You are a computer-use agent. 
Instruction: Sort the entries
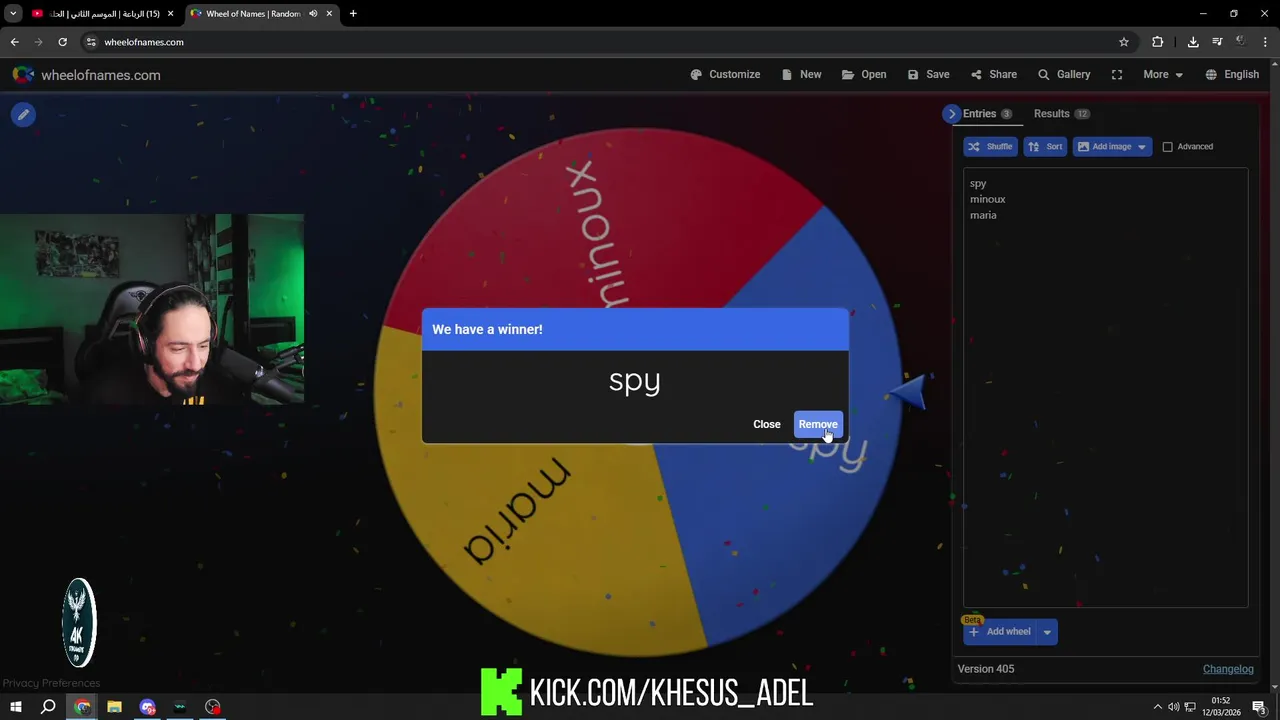1045,146
